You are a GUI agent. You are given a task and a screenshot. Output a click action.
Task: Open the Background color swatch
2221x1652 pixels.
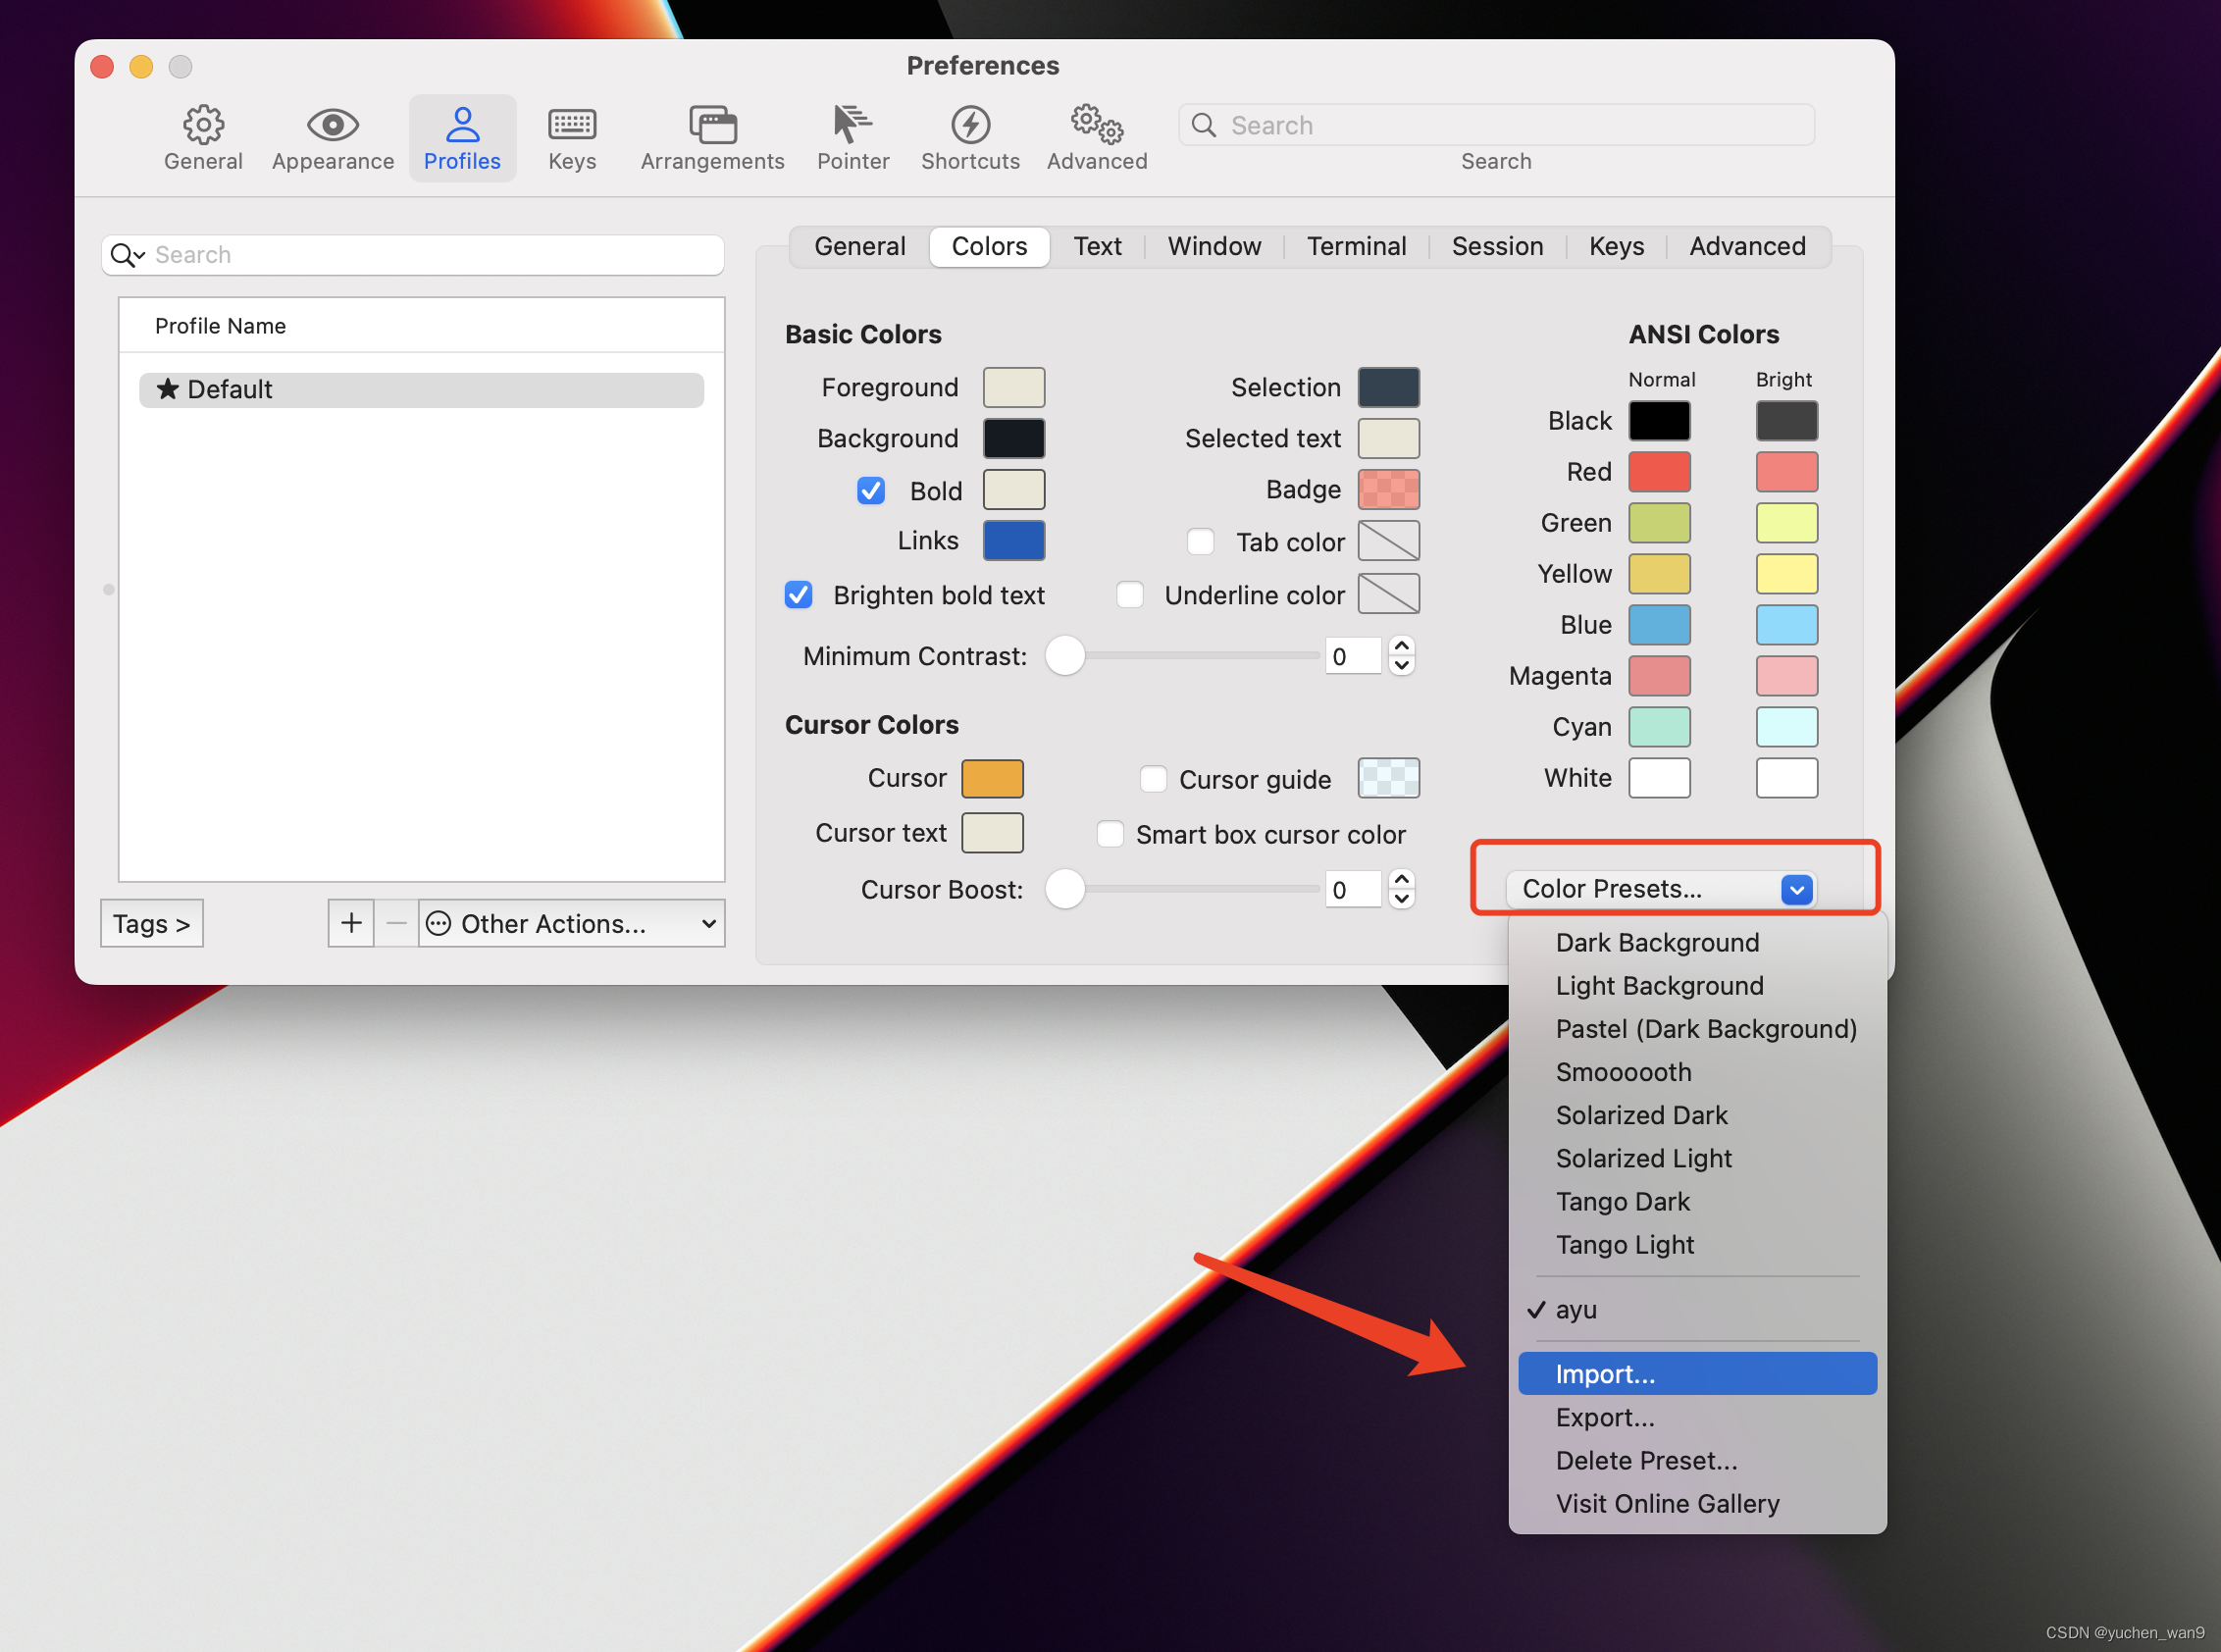click(x=1013, y=438)
